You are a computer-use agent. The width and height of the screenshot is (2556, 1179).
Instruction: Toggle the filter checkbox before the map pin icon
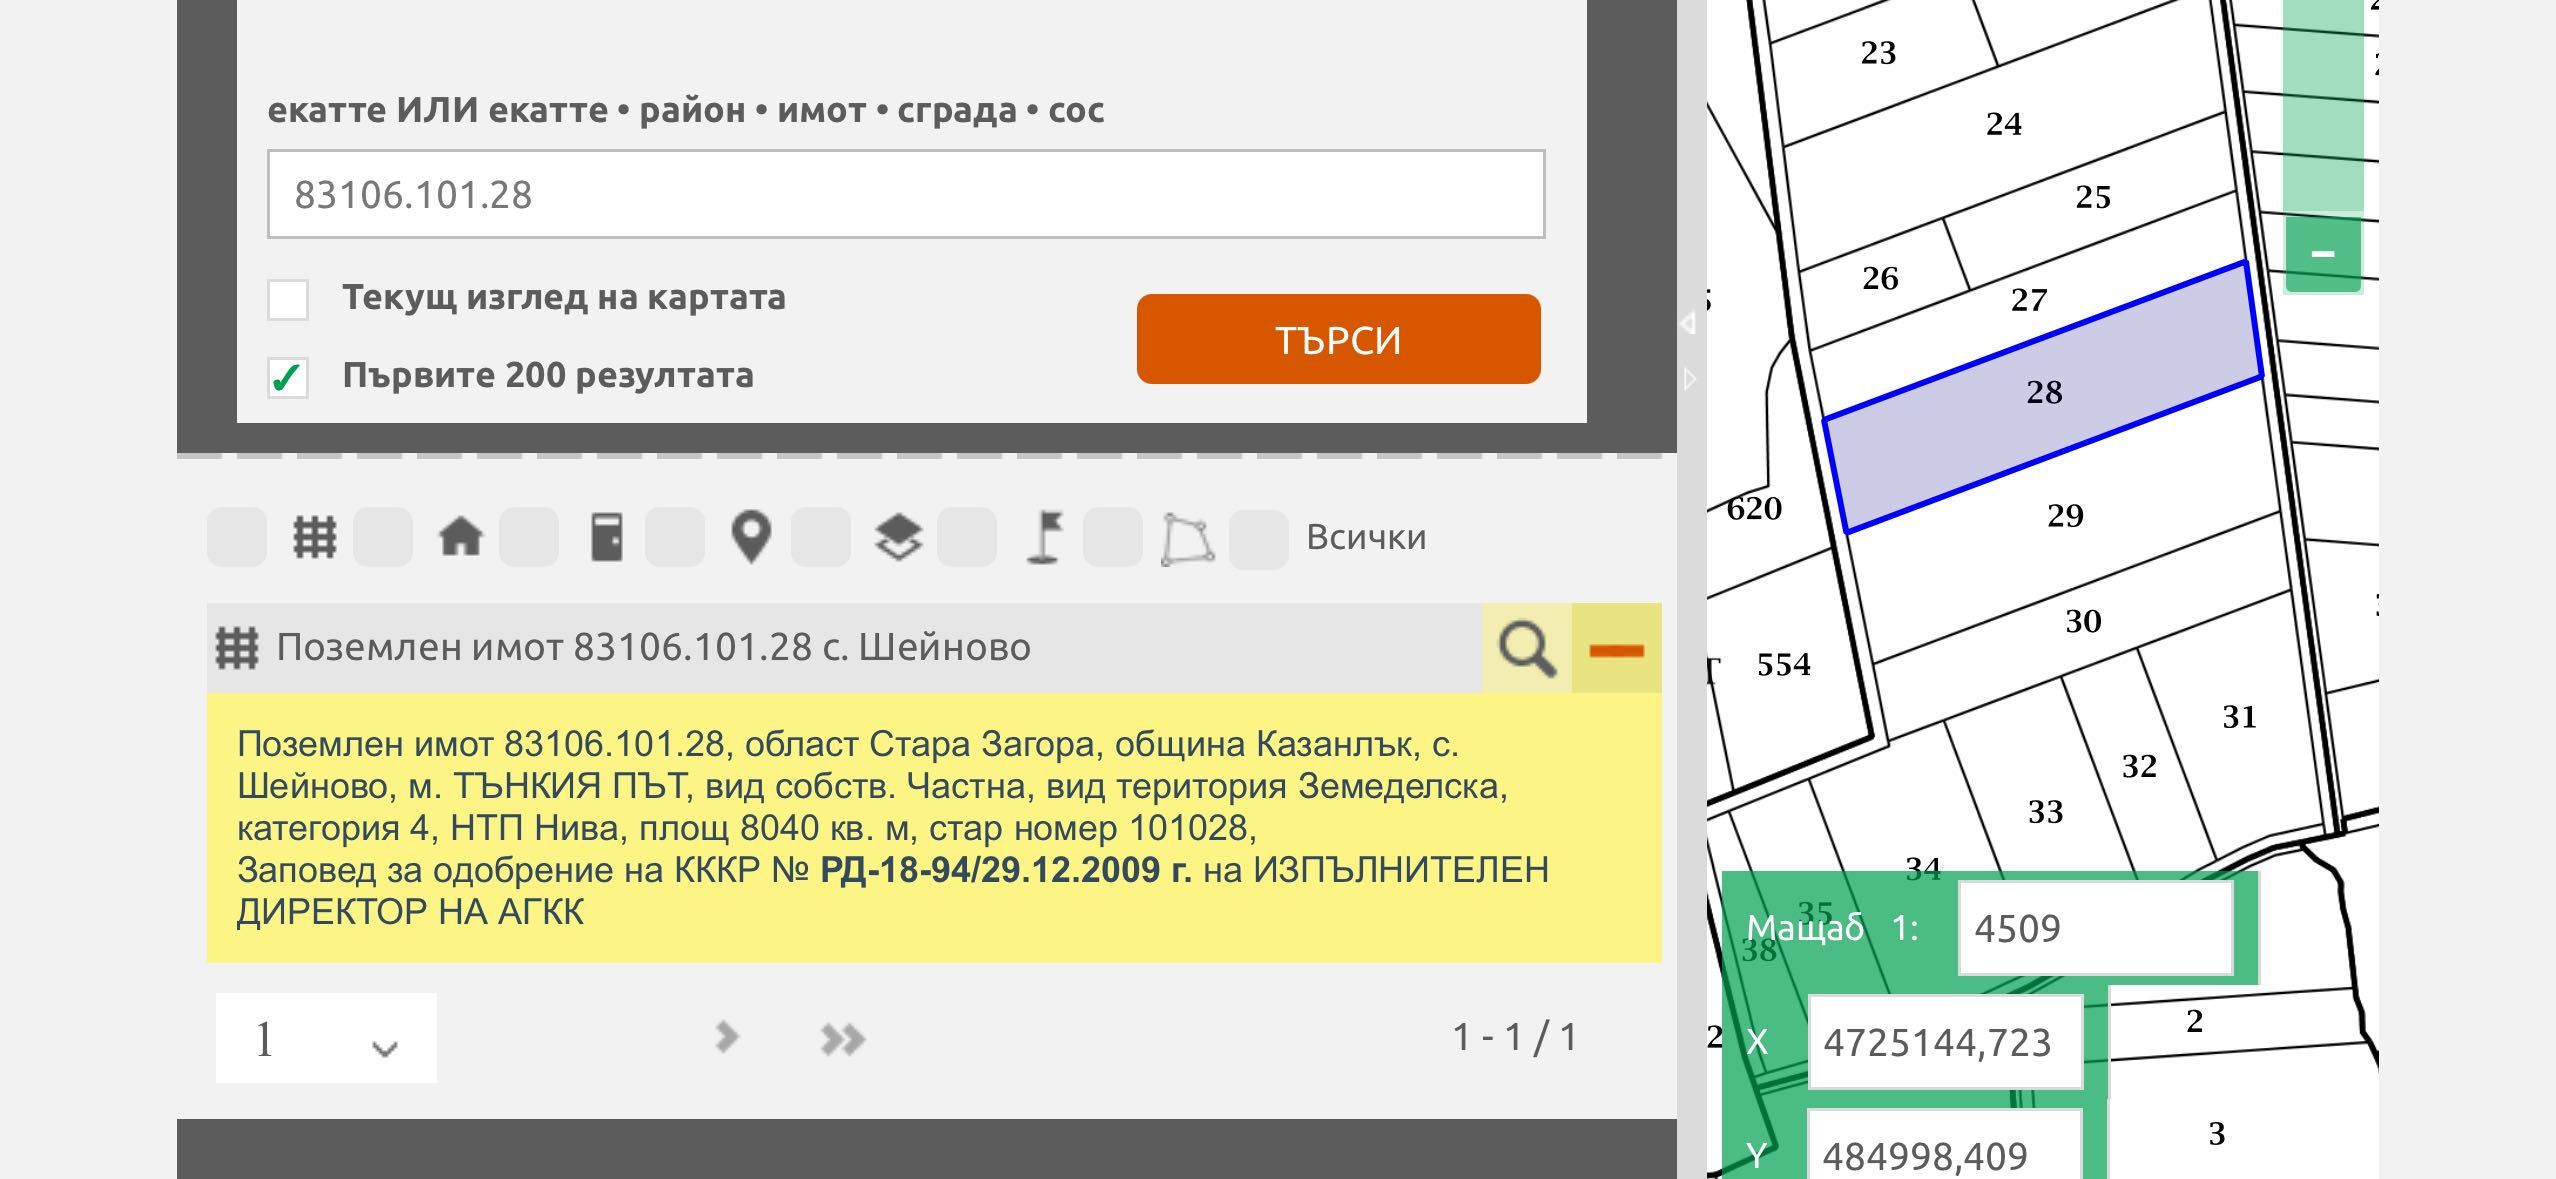(x=675, y=537)
